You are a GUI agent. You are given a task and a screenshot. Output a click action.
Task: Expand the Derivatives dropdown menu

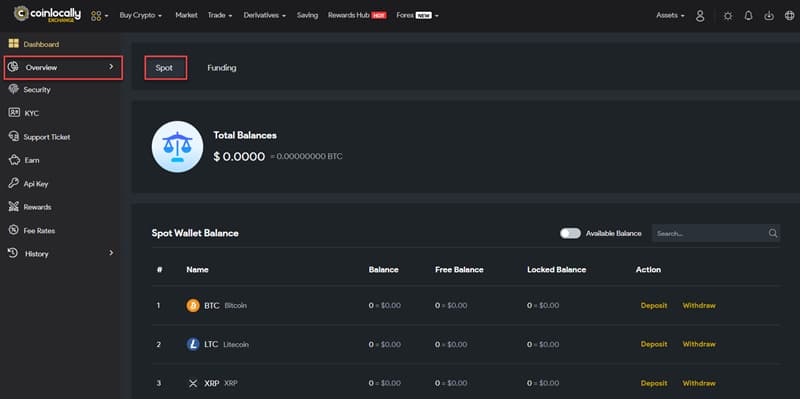coord(265,15)
